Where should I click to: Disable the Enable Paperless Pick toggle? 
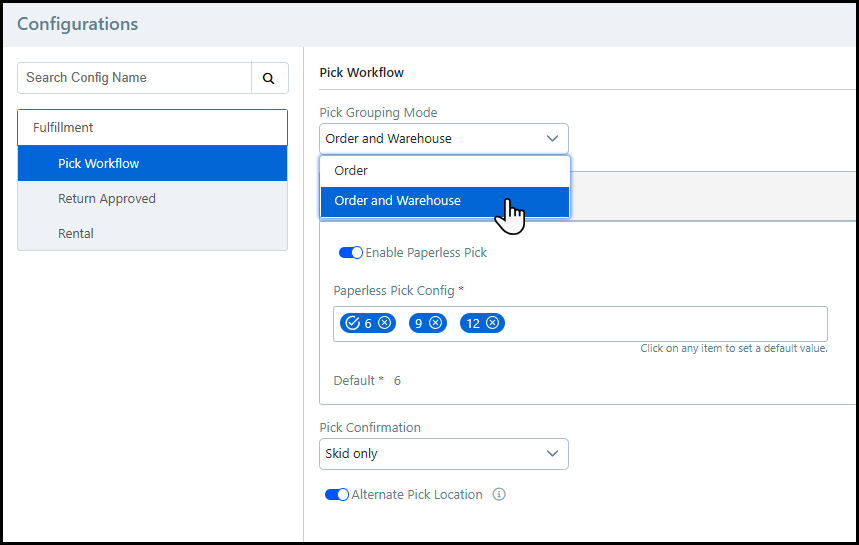tap(351, 253)
